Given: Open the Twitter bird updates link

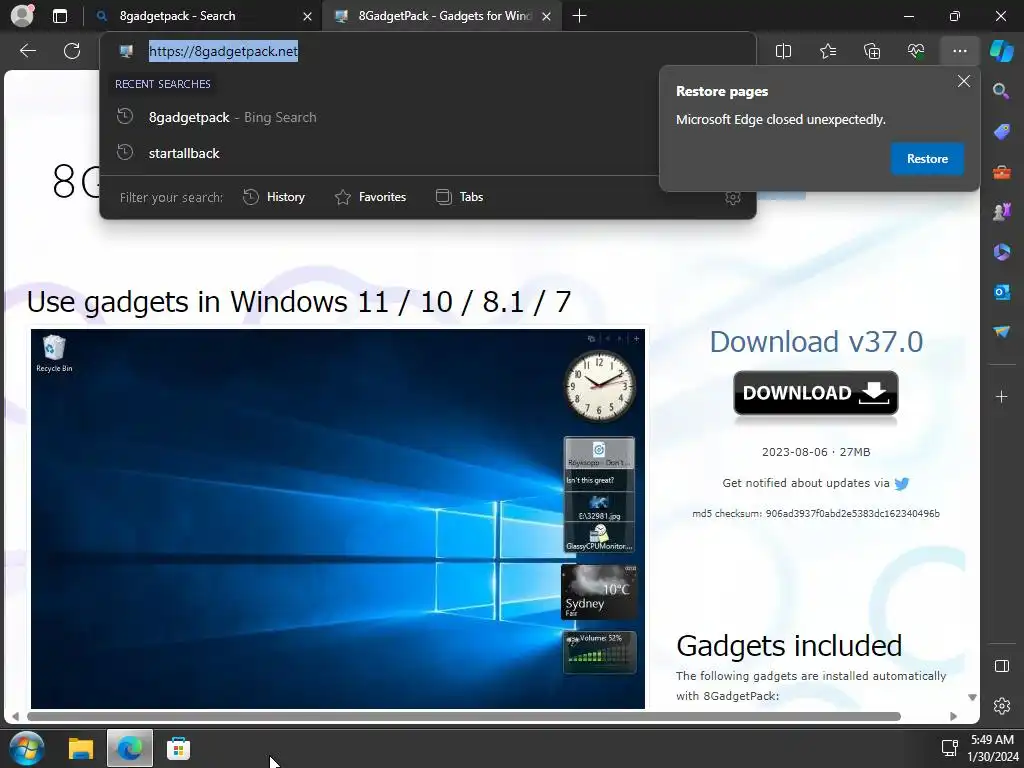Looking at the screenshot, I should pos(902,484).
